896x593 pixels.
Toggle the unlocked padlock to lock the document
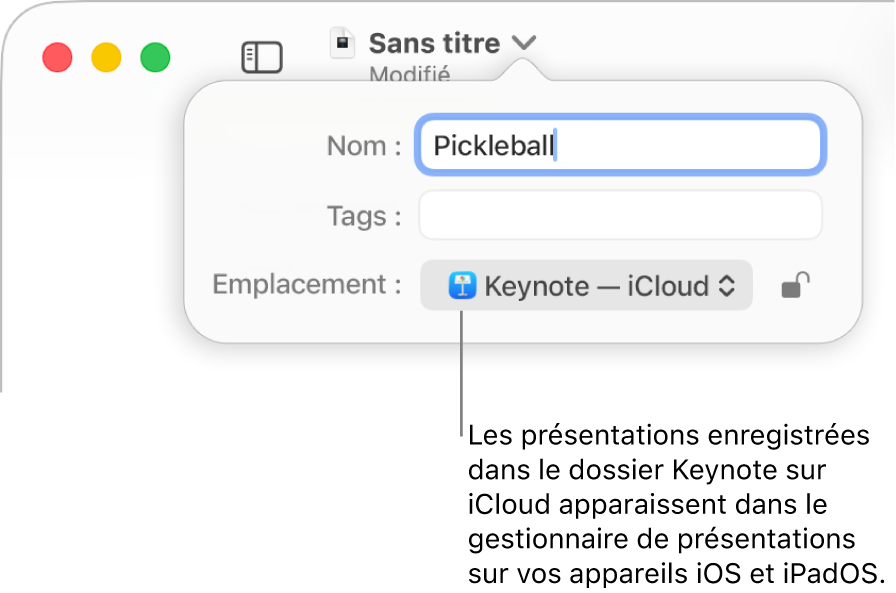[x=795, y=286]
